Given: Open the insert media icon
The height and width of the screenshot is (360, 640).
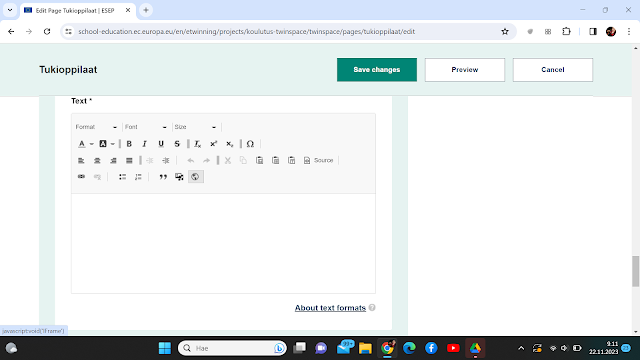Looking at the screenshot, I should click(179, 177).
